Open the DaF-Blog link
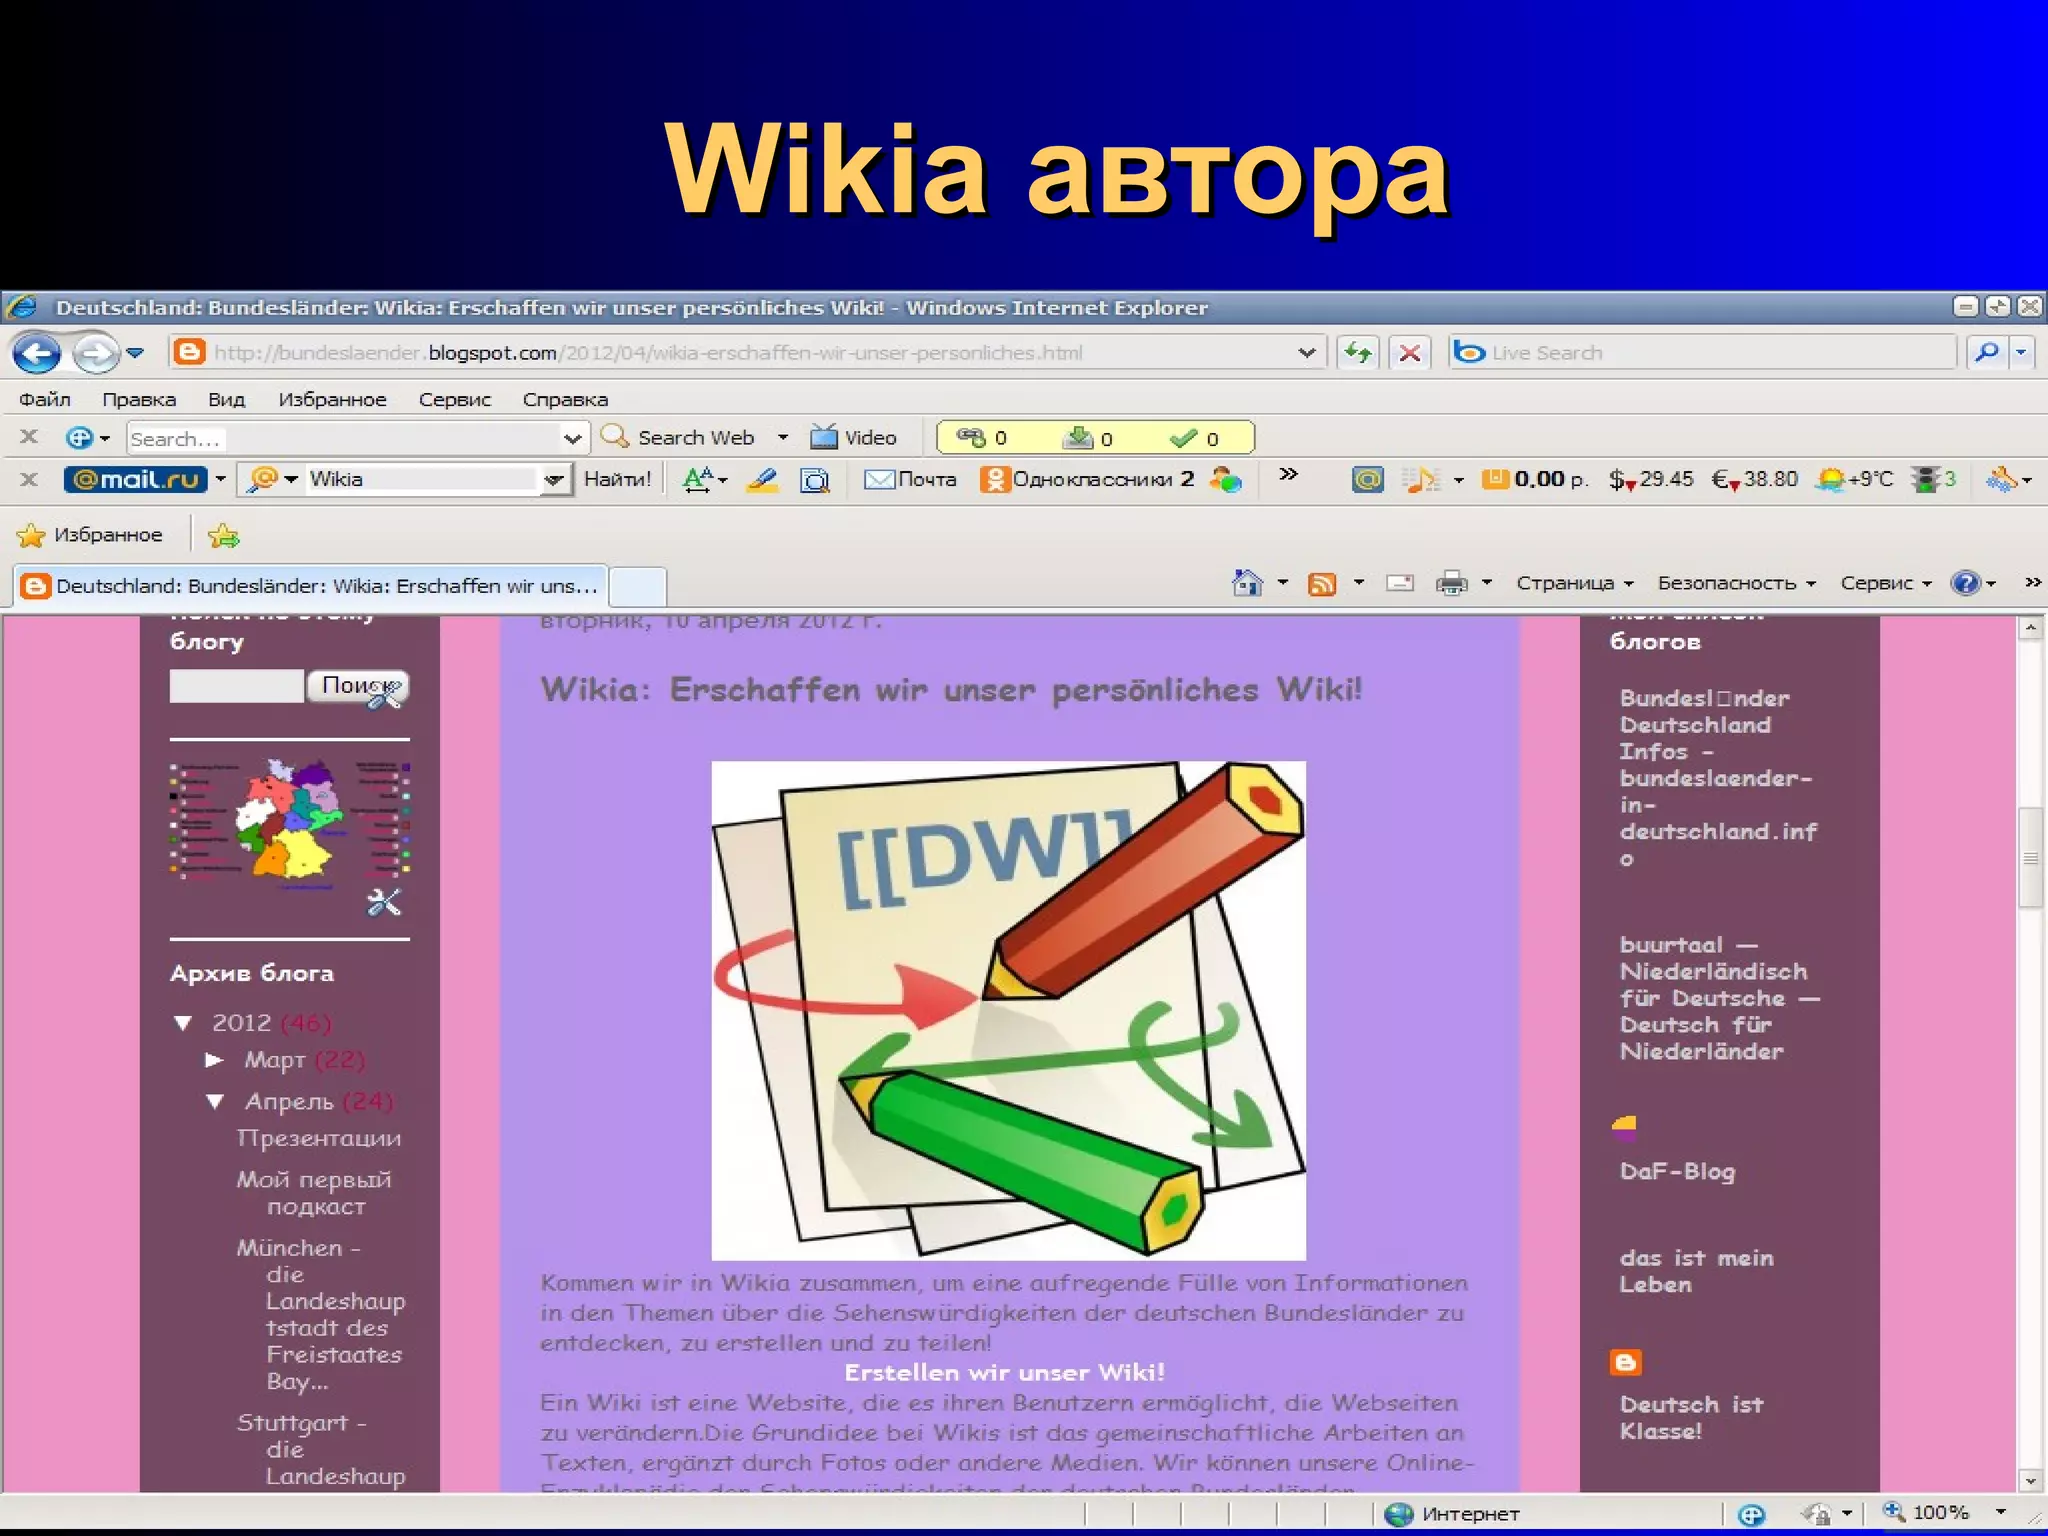2048x1536 pixels. 1677,1171
